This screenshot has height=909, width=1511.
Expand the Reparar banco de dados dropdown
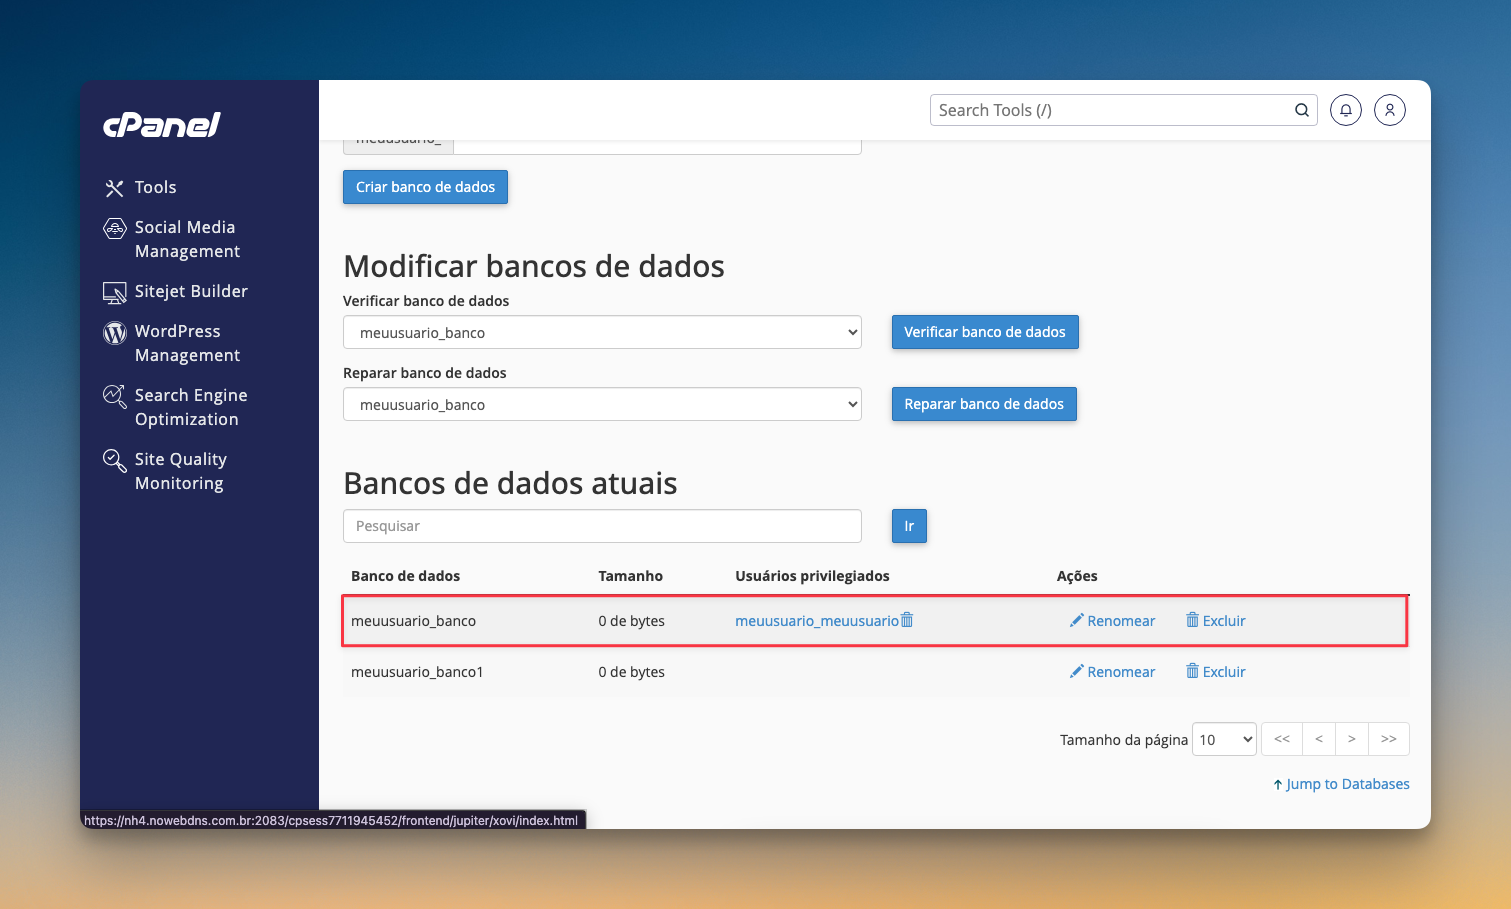tap(601, 404)
